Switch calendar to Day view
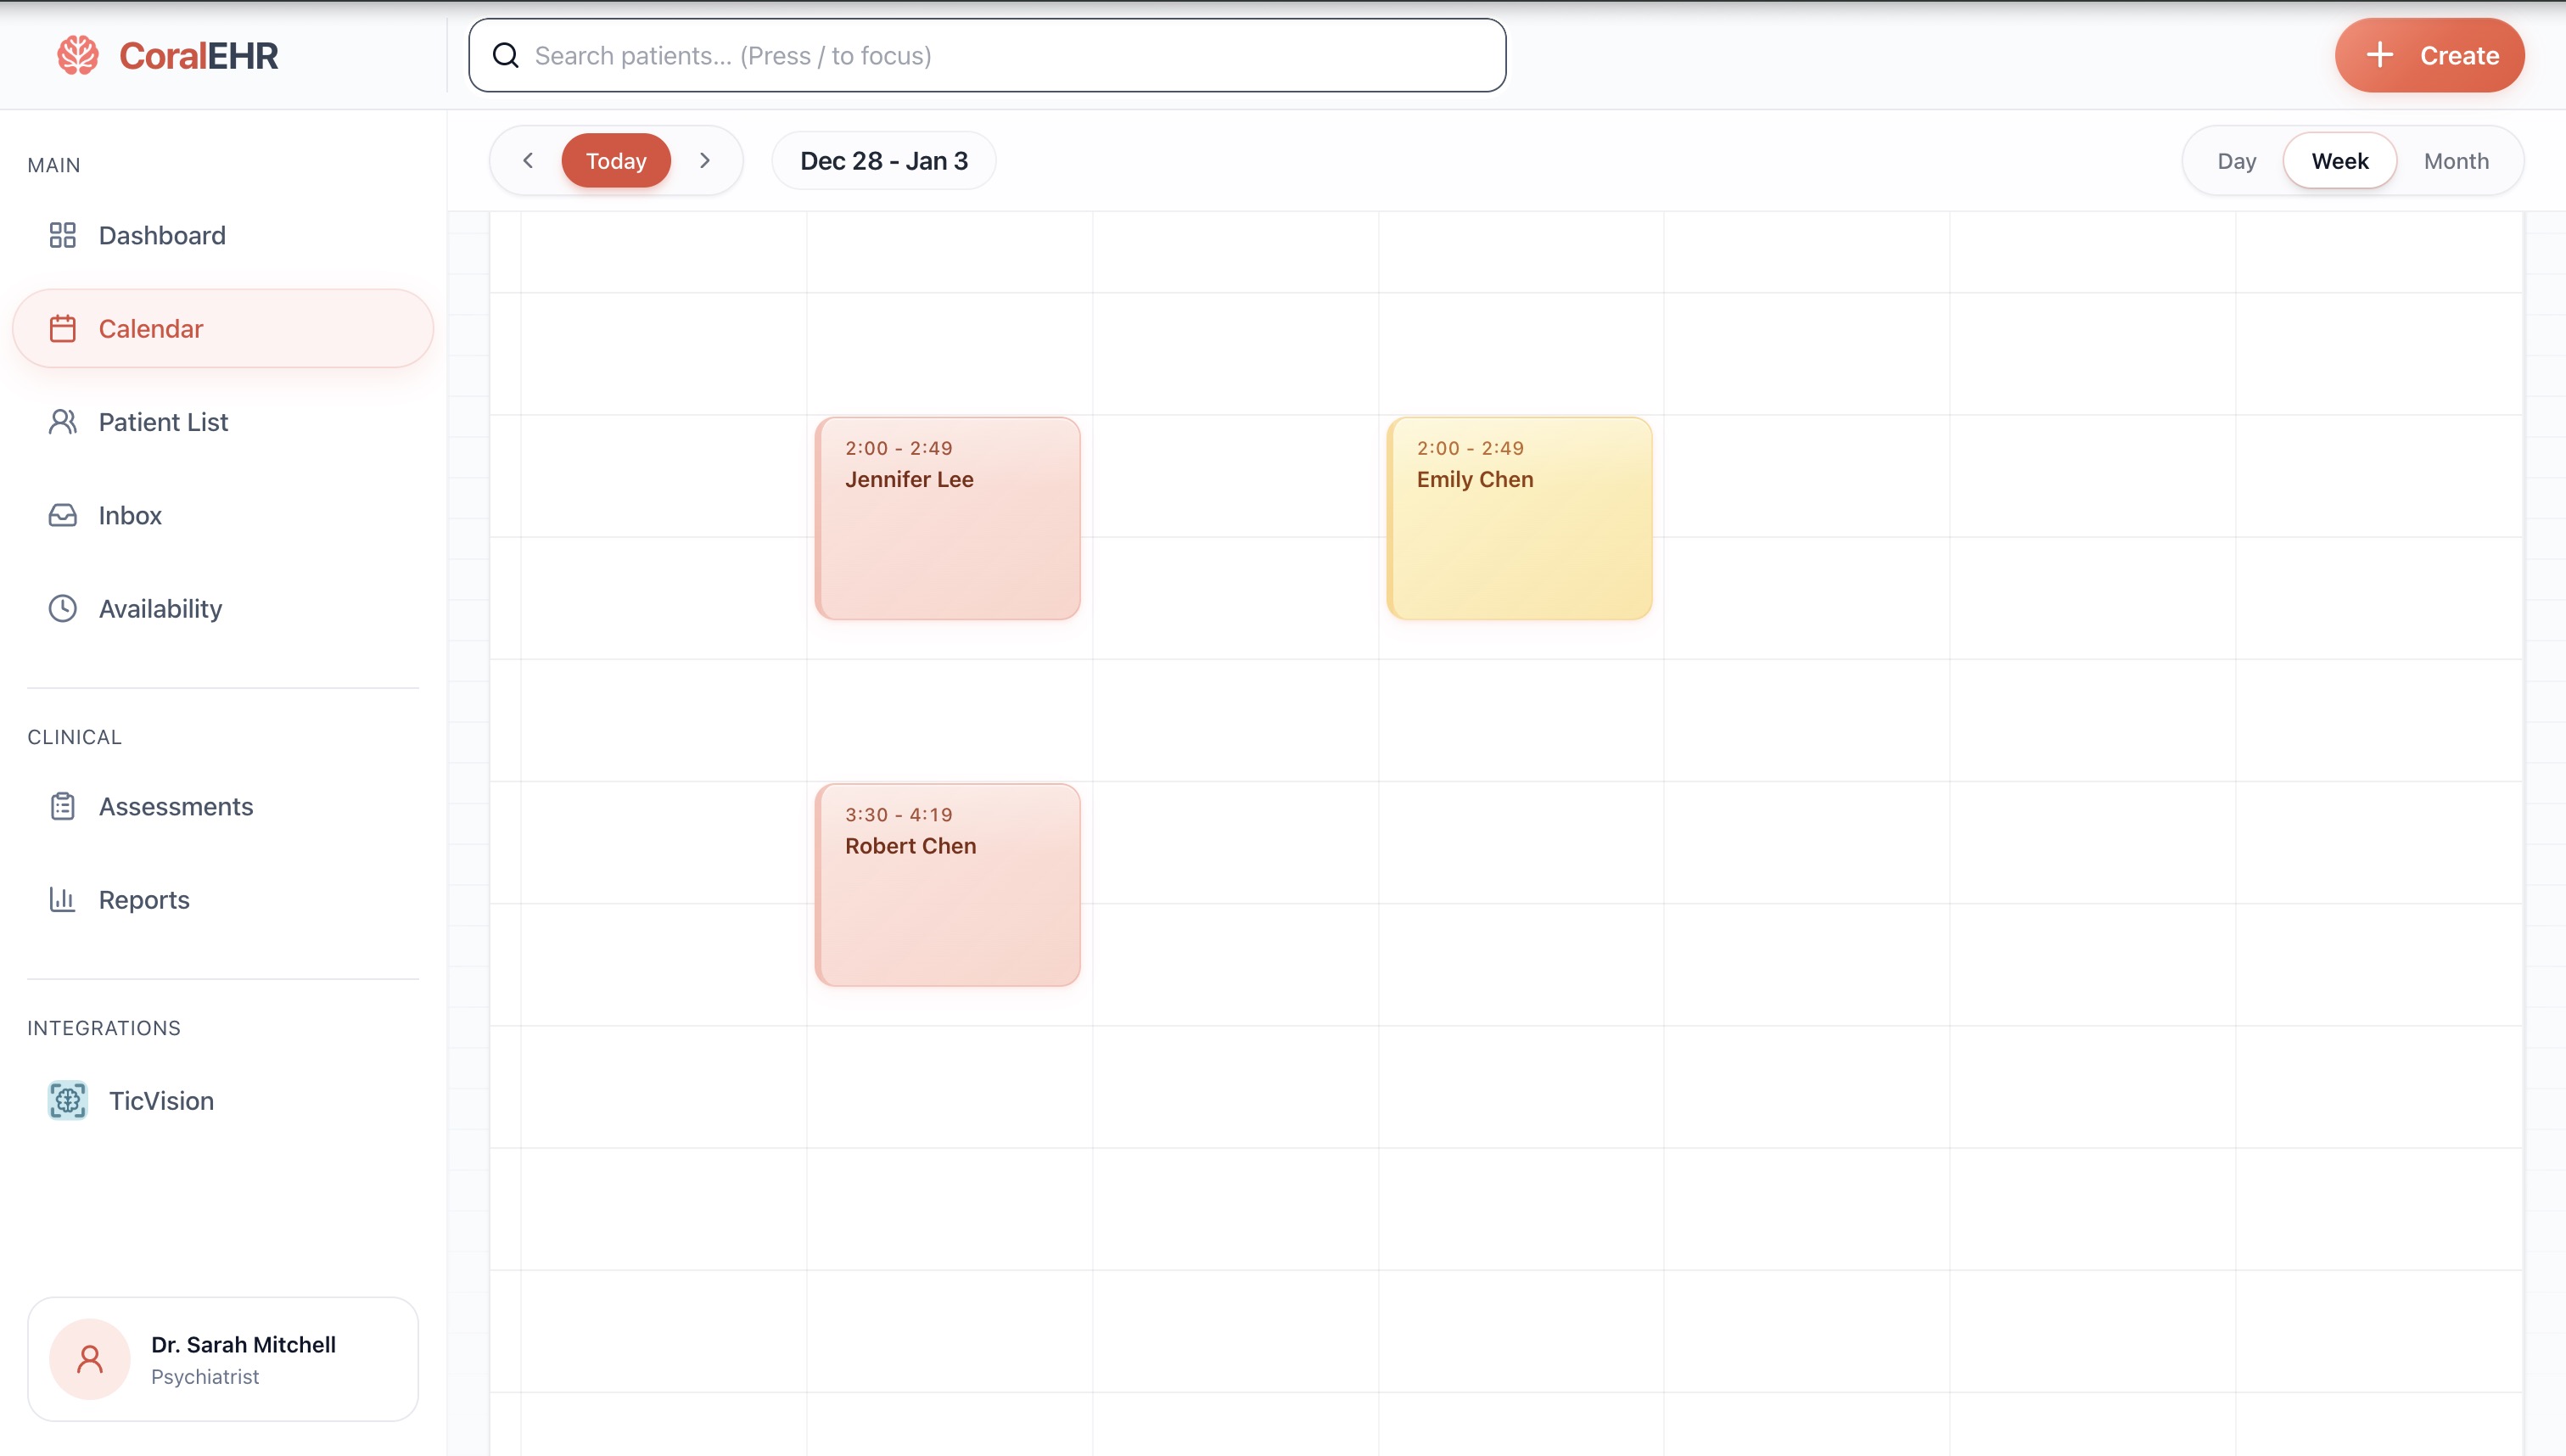Viewport: 2566px width, 1456px height. pos(2237,161)
